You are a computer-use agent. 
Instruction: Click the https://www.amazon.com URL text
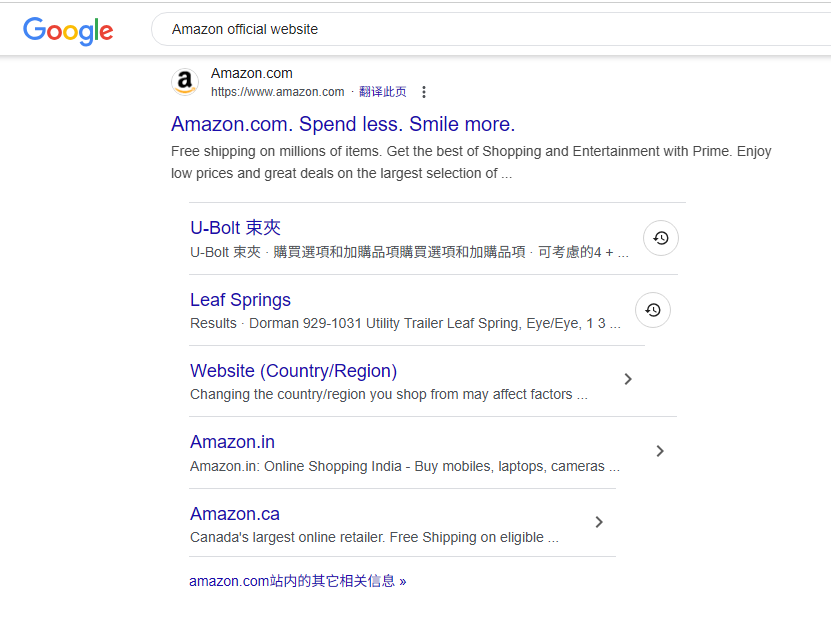click(x=277, y=92)
